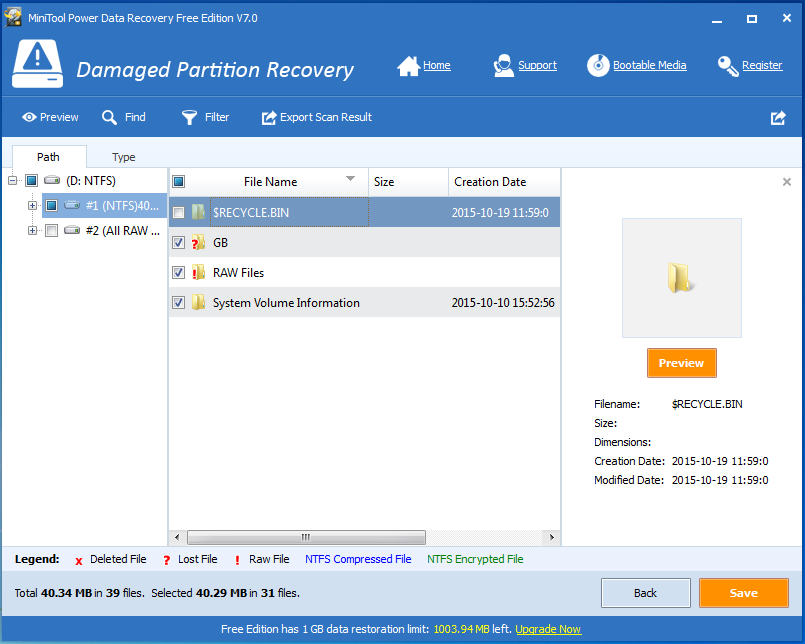805x644 pixels.
Task: Check the #2 (All RAW) checkbox
Action: [51, 231]
